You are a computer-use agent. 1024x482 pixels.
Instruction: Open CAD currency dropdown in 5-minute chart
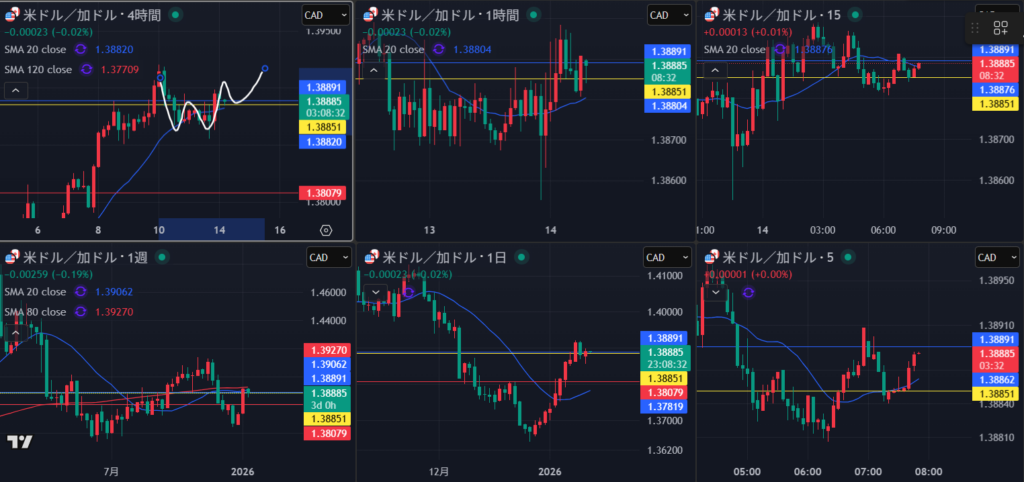pos(998,257)
